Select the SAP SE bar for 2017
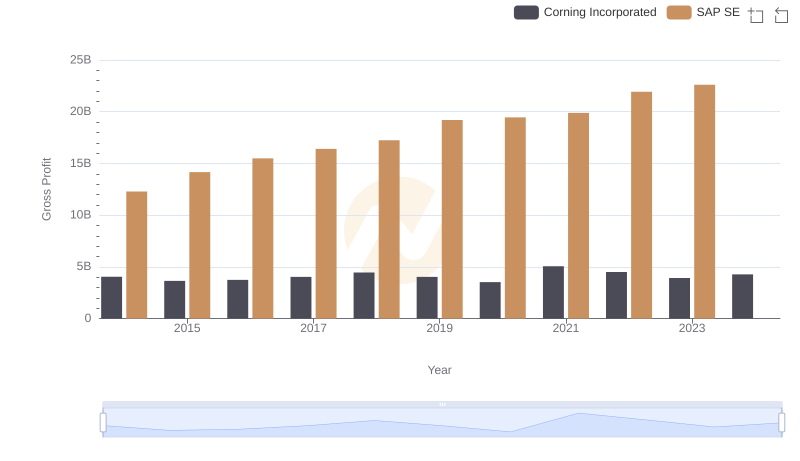Image resolution: width=800 pixels, height=461 pixels. click(326, 234)
